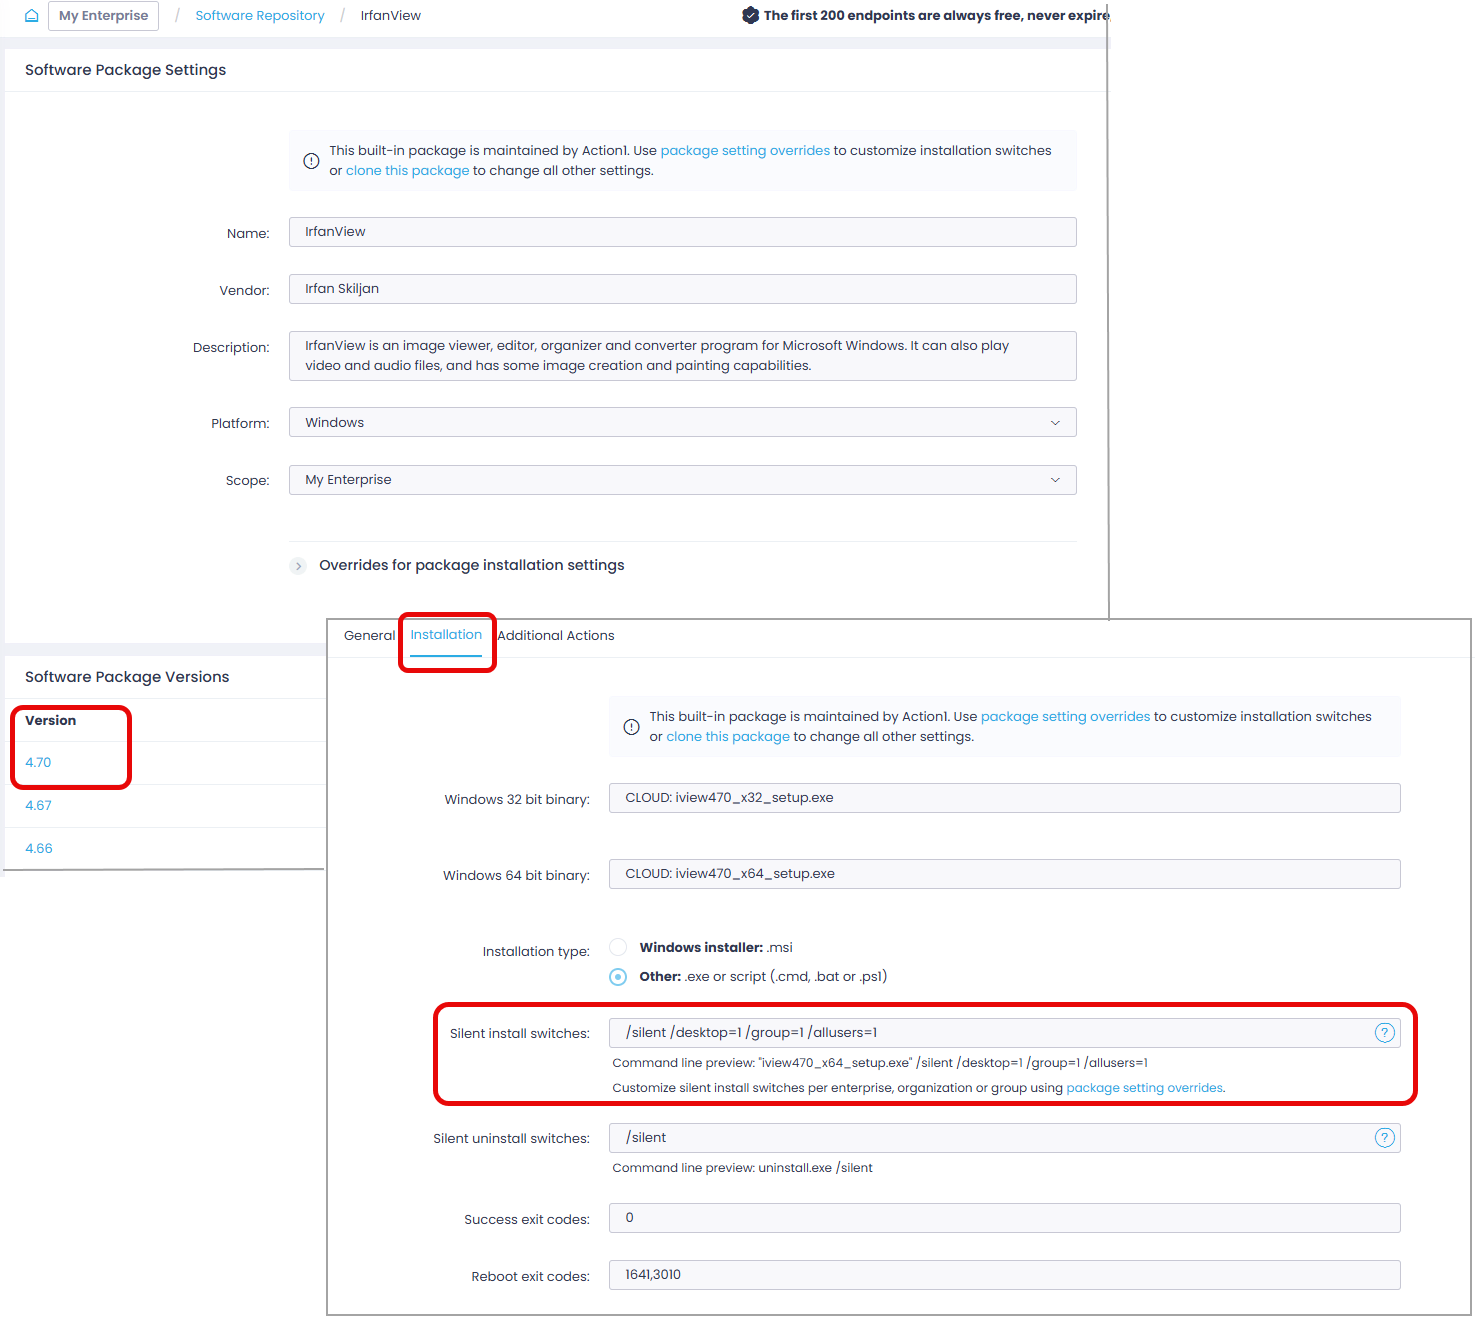1480x1322 pixels.
Task: Open Software Repository from the breadcrumb
Action: [x=259, y=15]
